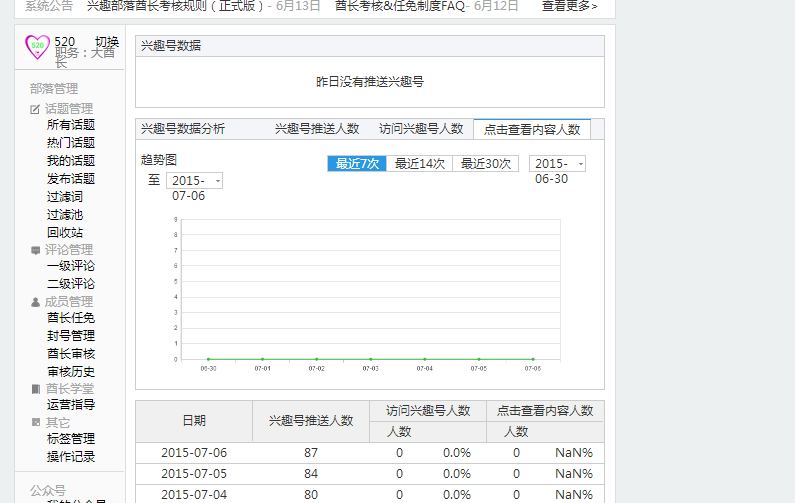Switch to 访问兴趣号人数 tab
The width and height of the screenshot is (795, 503).
coord(421,129)
